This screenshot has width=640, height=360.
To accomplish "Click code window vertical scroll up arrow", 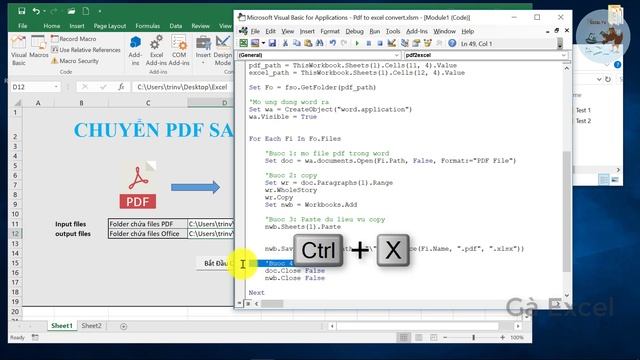I will click(567, 68).
